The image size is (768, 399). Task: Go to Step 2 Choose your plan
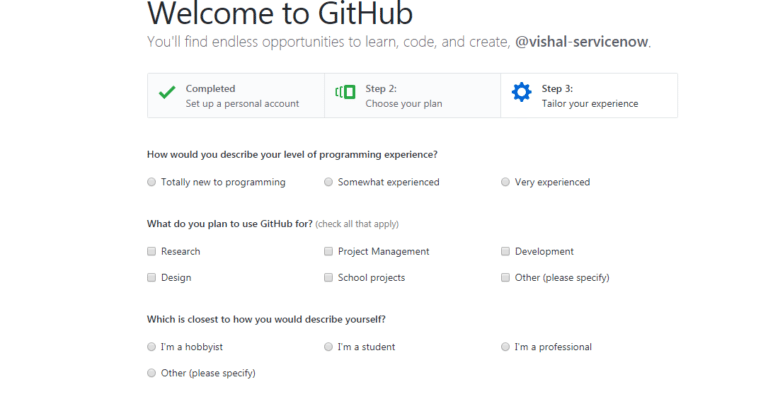click(x=412, y=95)
